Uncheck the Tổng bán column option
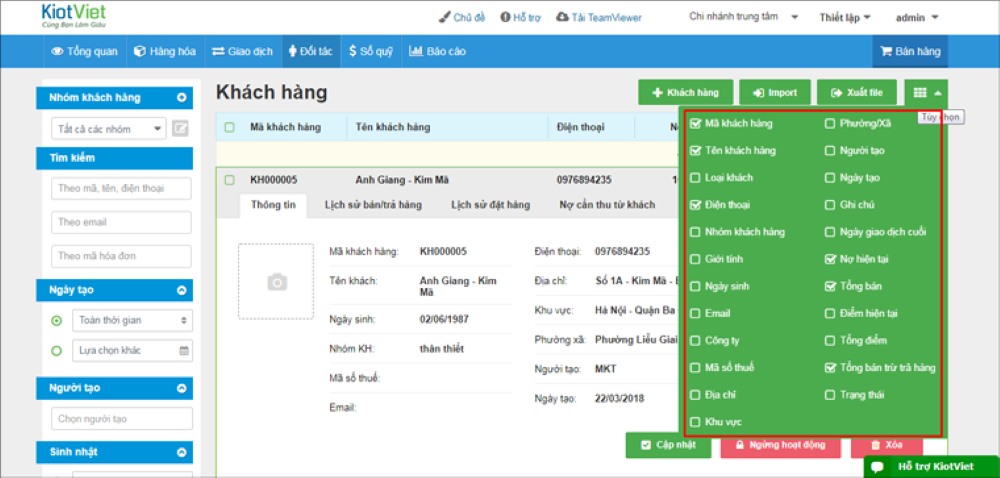This screenshot has height=478, width=1000. click(x=830, y=286)
